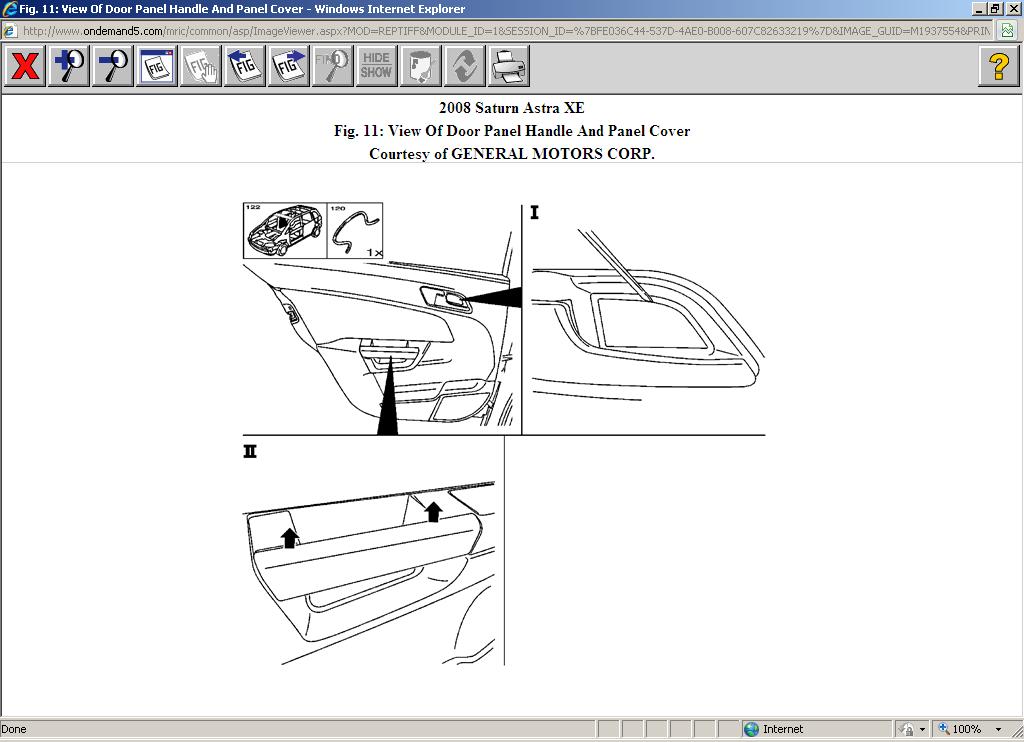Open help with question mark icon
The height and width of the screenshot is (742, 1024).
point(999,66)
